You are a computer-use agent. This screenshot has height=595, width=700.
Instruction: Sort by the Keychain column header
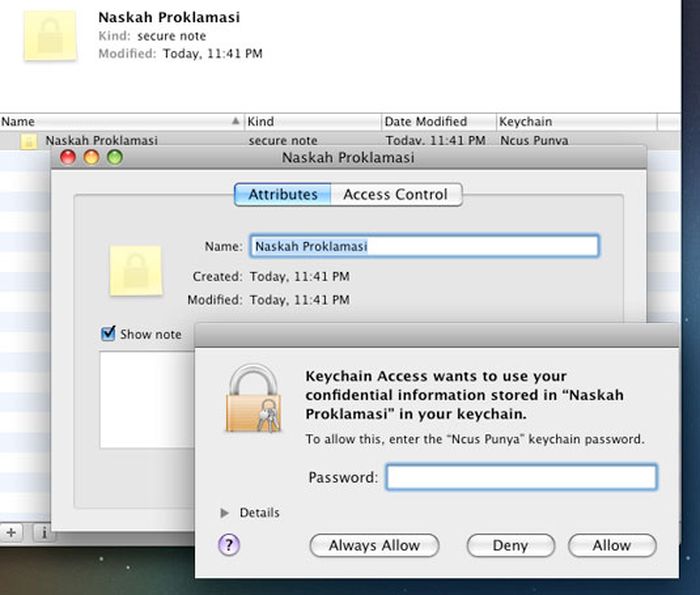point(576,121)
